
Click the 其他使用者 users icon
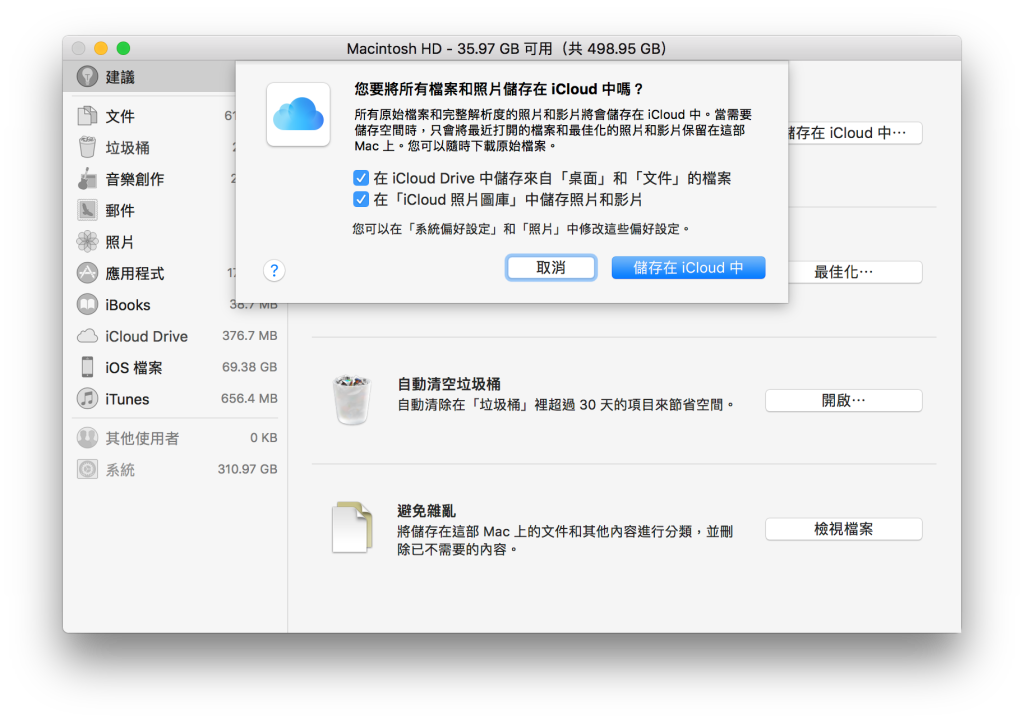click(87, 437)
